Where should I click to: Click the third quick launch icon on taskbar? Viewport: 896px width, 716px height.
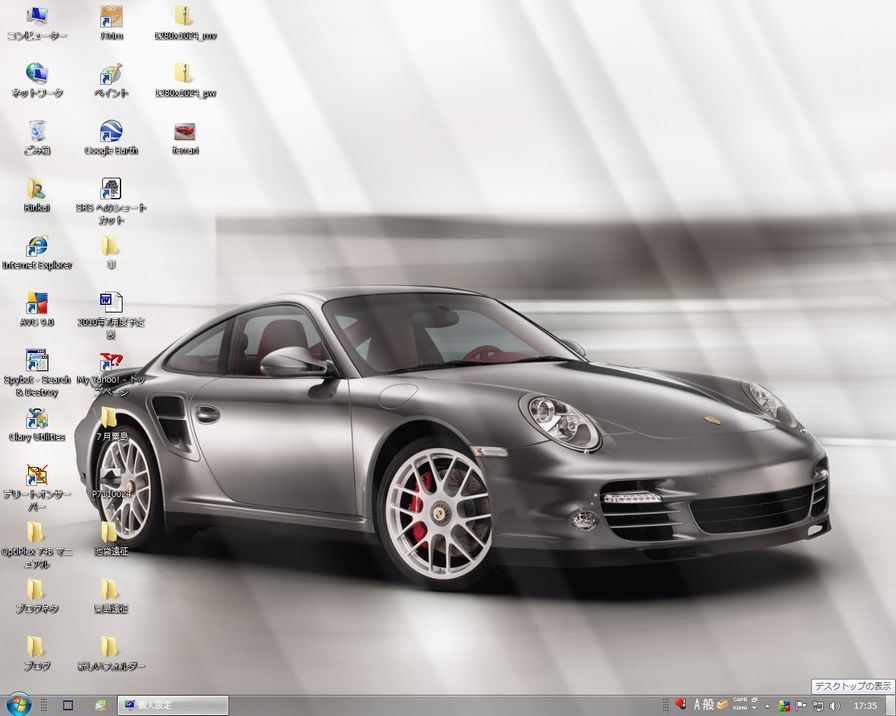click(x=100, y=705)
